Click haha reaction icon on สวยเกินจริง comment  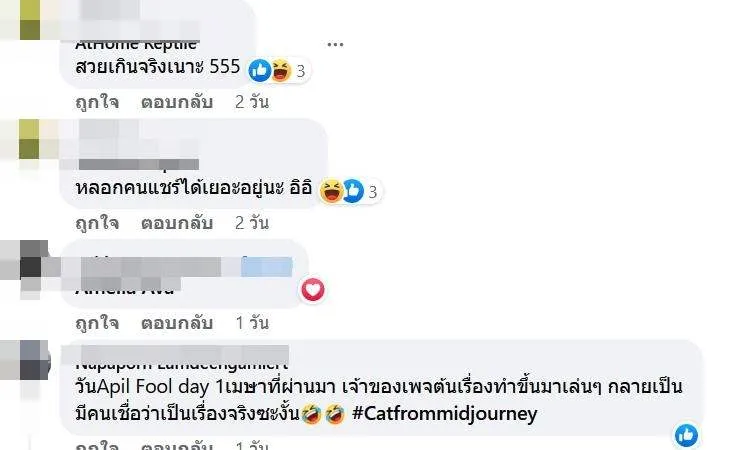pos(281,70)
